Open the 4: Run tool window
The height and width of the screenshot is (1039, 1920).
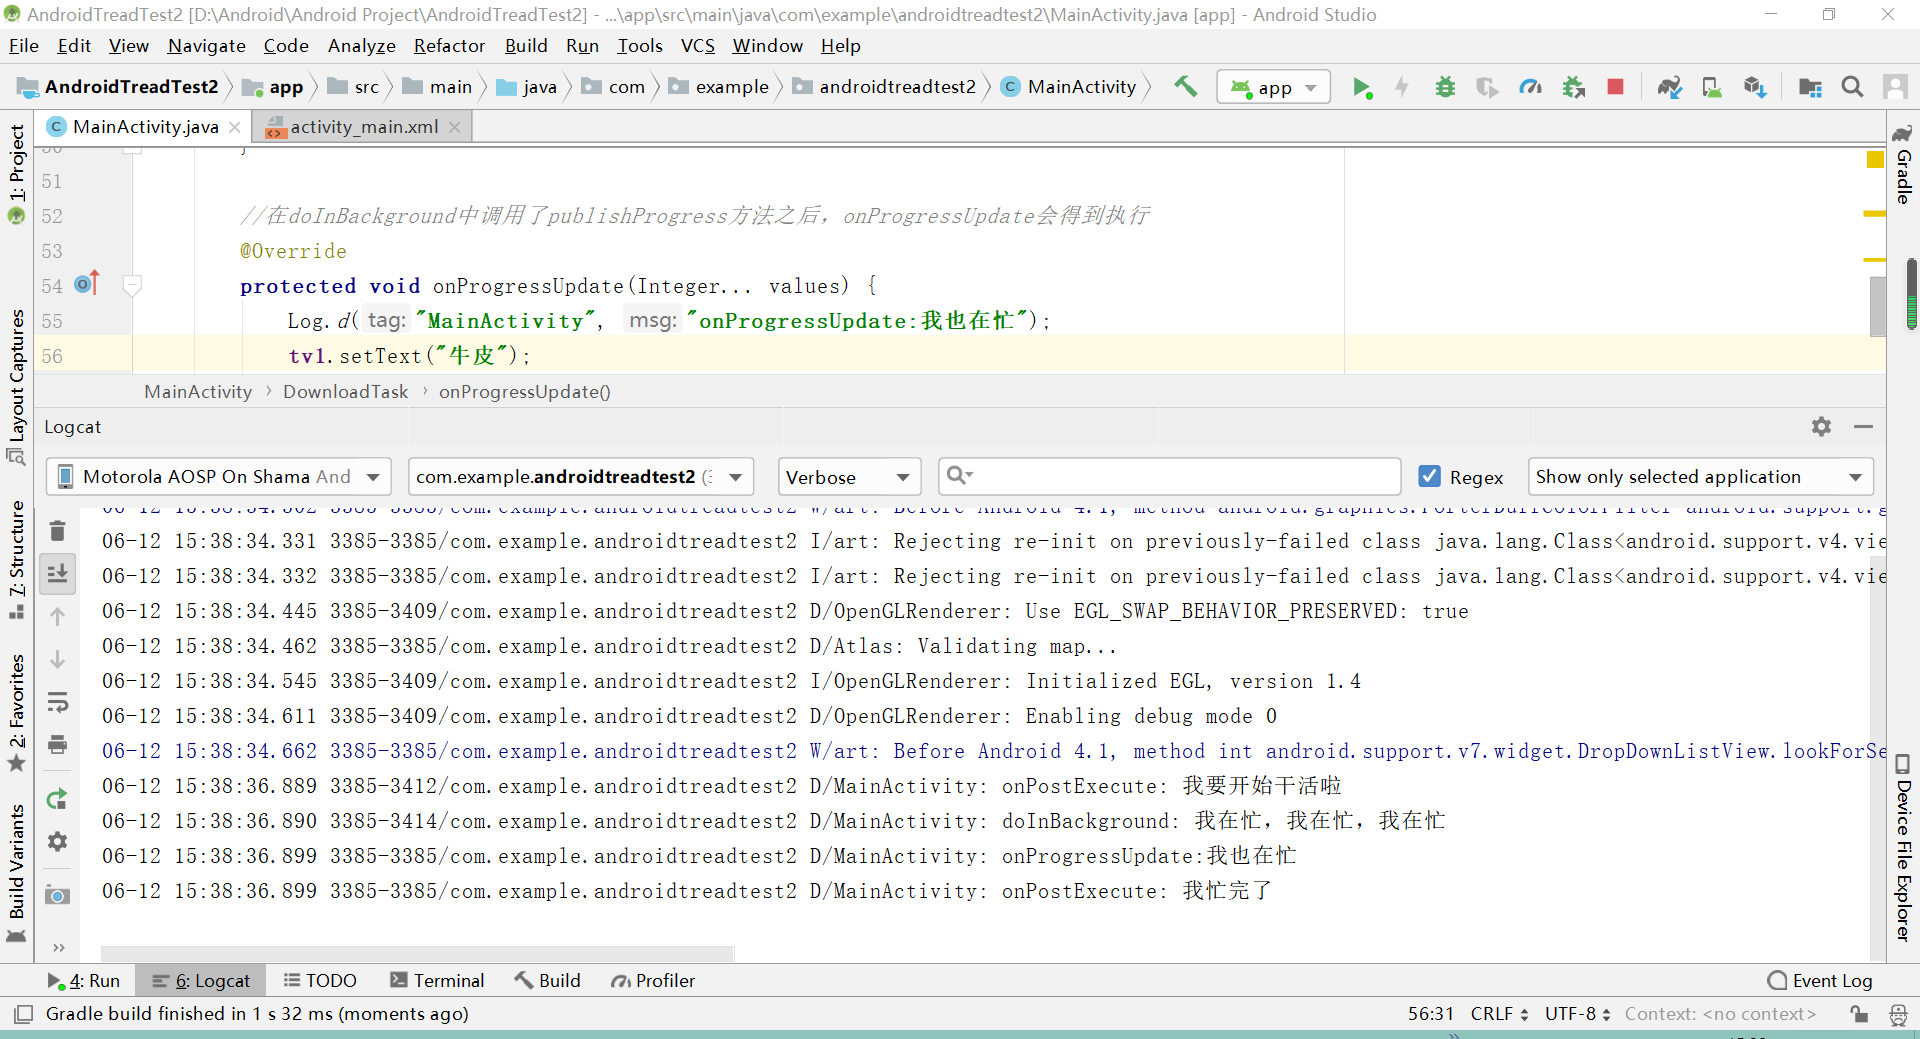(84, 981)
